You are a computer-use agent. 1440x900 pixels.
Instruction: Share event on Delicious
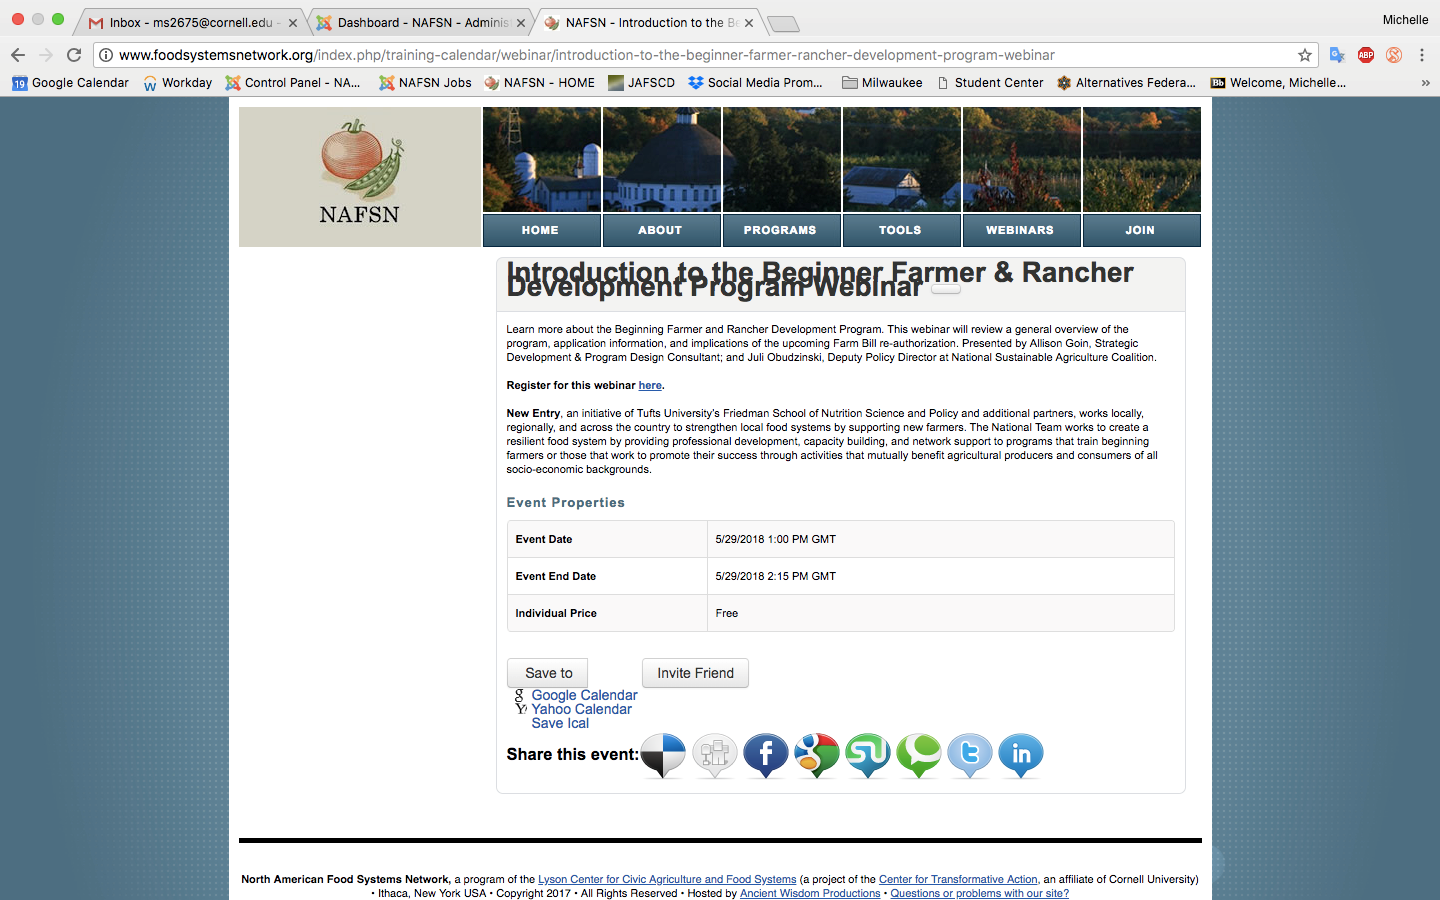click(663, 755)
